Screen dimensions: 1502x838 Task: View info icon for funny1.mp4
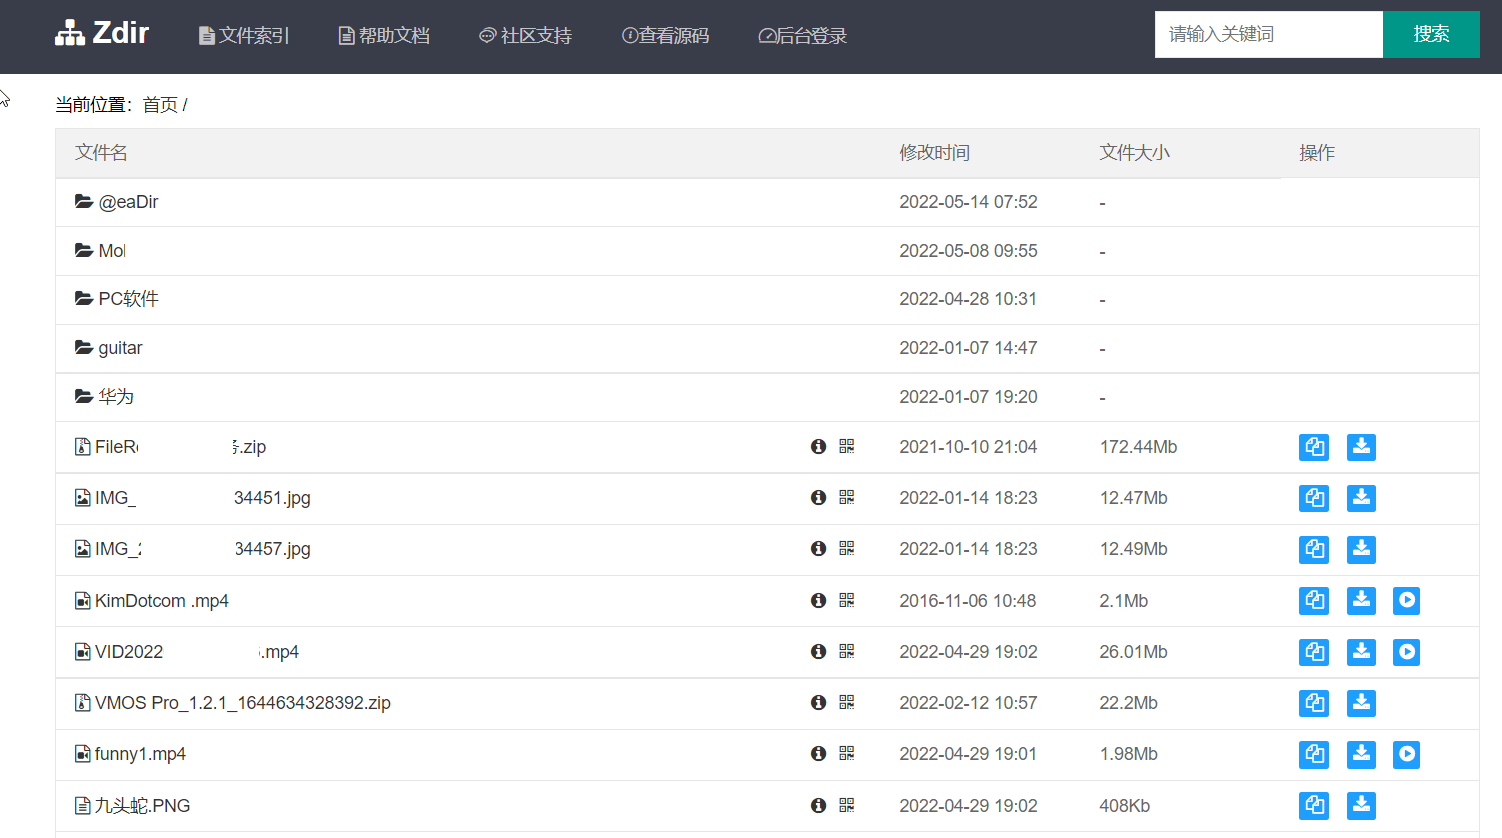[x=818, y=753]
